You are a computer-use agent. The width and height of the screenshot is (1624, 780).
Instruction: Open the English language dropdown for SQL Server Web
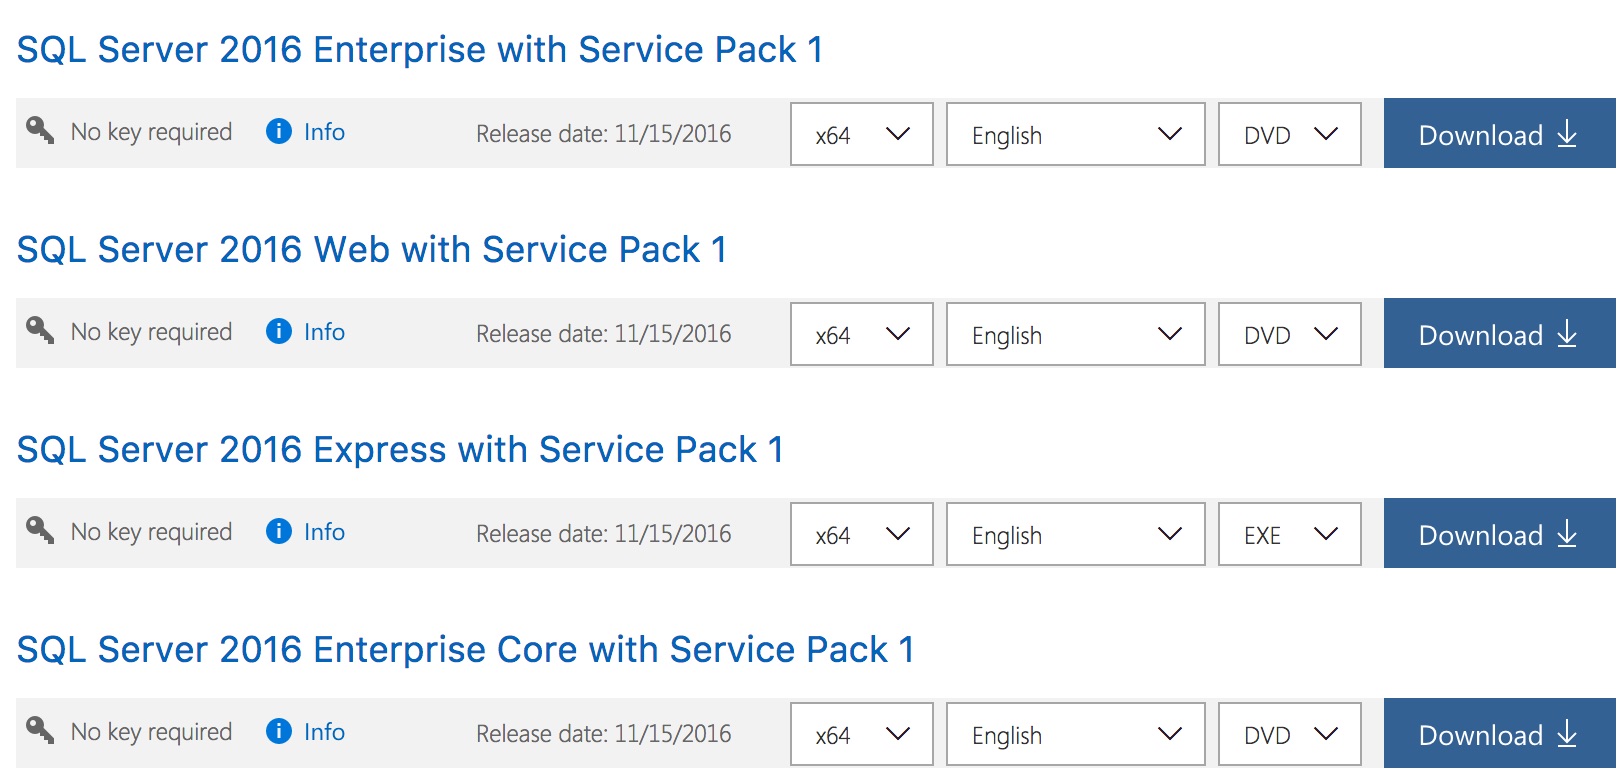point(1074,334)
